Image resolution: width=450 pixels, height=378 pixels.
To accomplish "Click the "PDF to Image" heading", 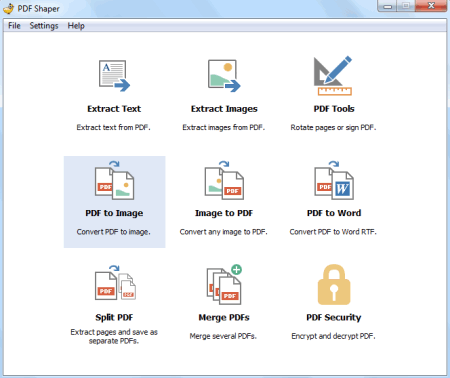I will [114, 213].
